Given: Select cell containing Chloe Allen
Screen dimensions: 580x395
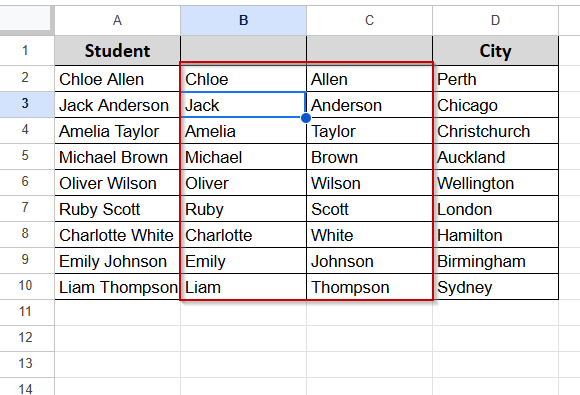Looking at the screenshot, I should coord(118,79).
